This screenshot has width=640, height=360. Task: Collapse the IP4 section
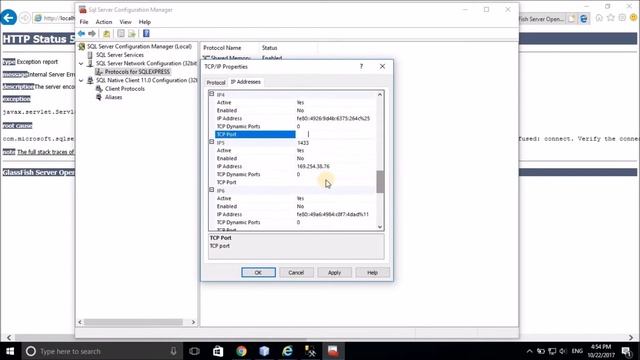[x=212, y=94]
